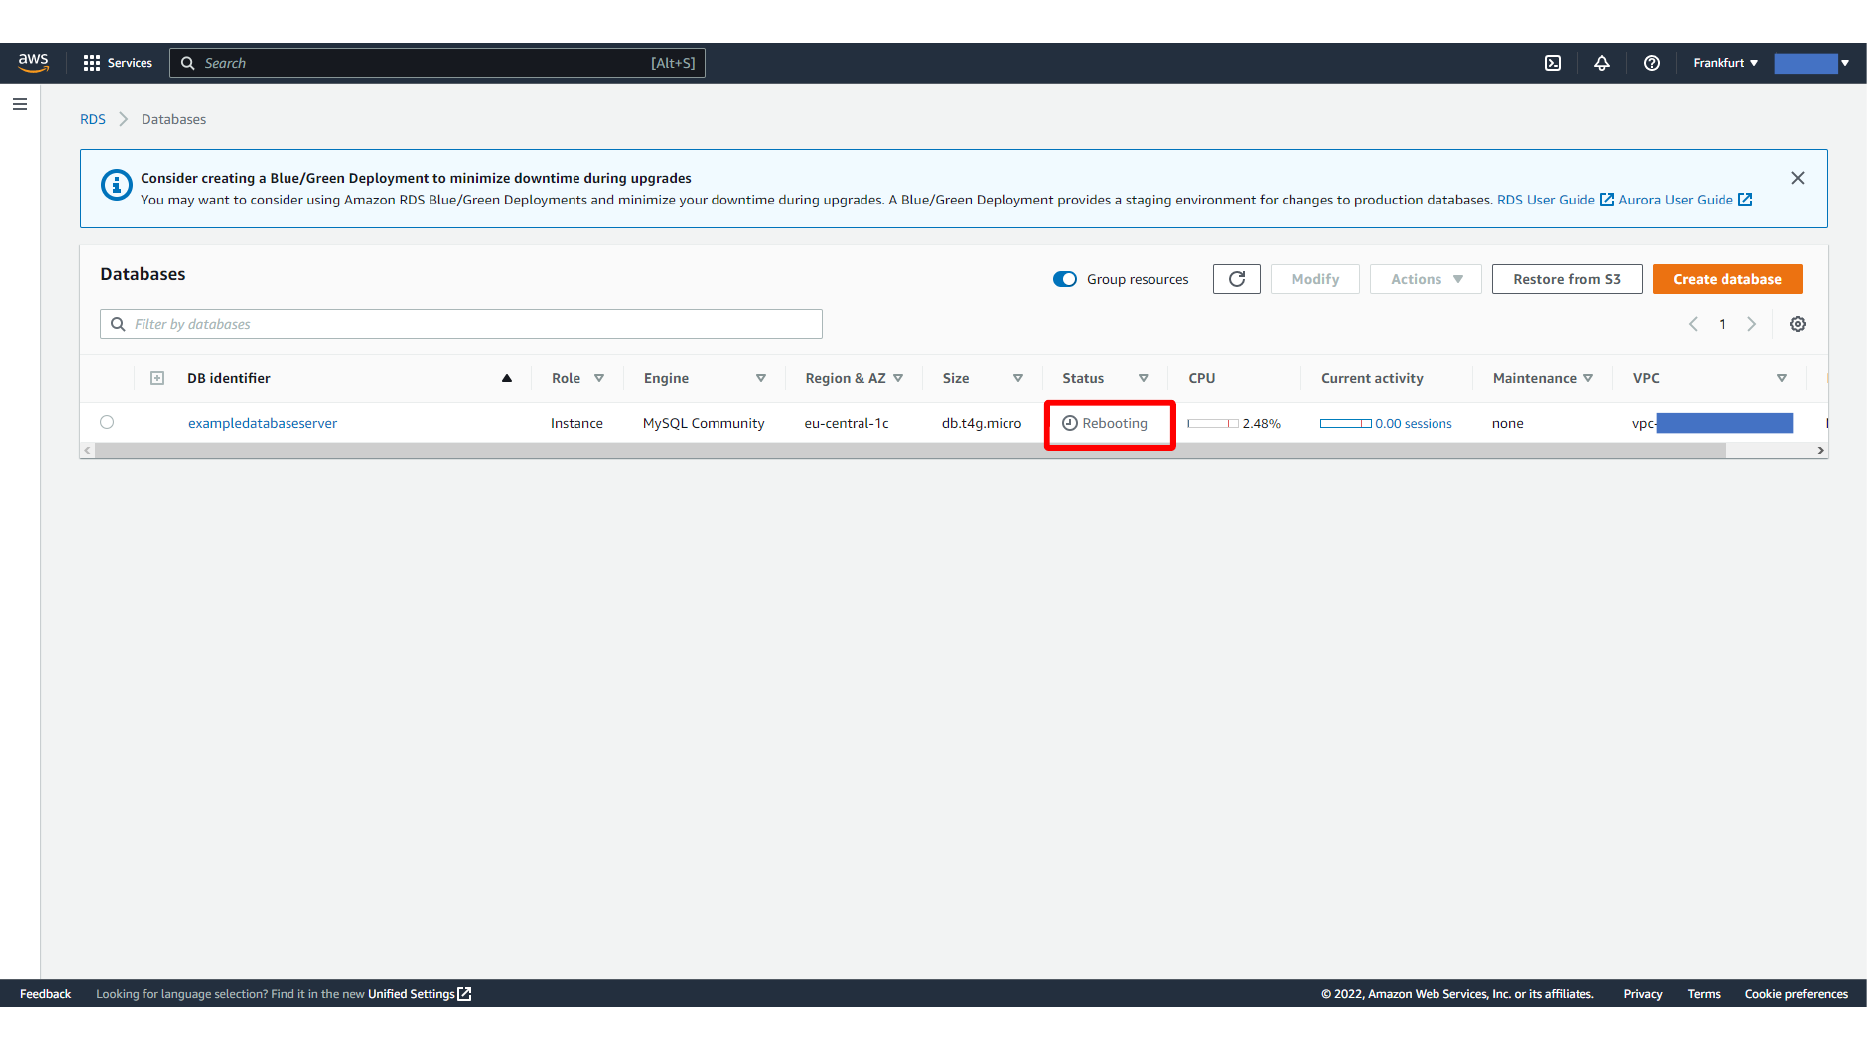
Task: Click the scrollbar right arrow
Action: click(1820, 451)
